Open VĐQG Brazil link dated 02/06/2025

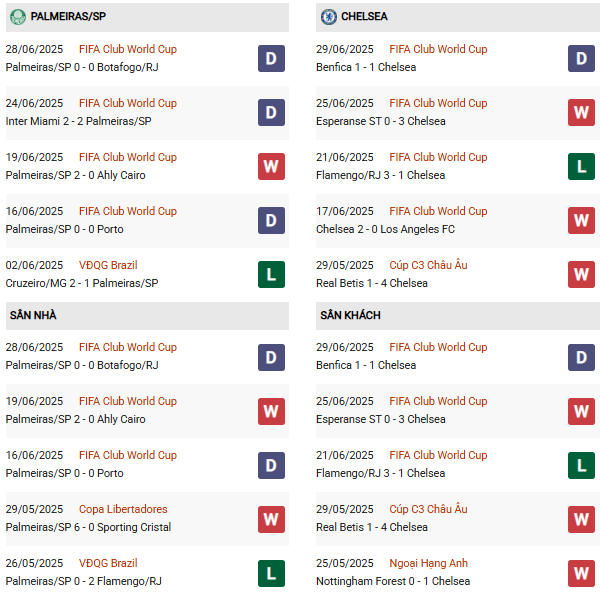[x=108, y=265]
